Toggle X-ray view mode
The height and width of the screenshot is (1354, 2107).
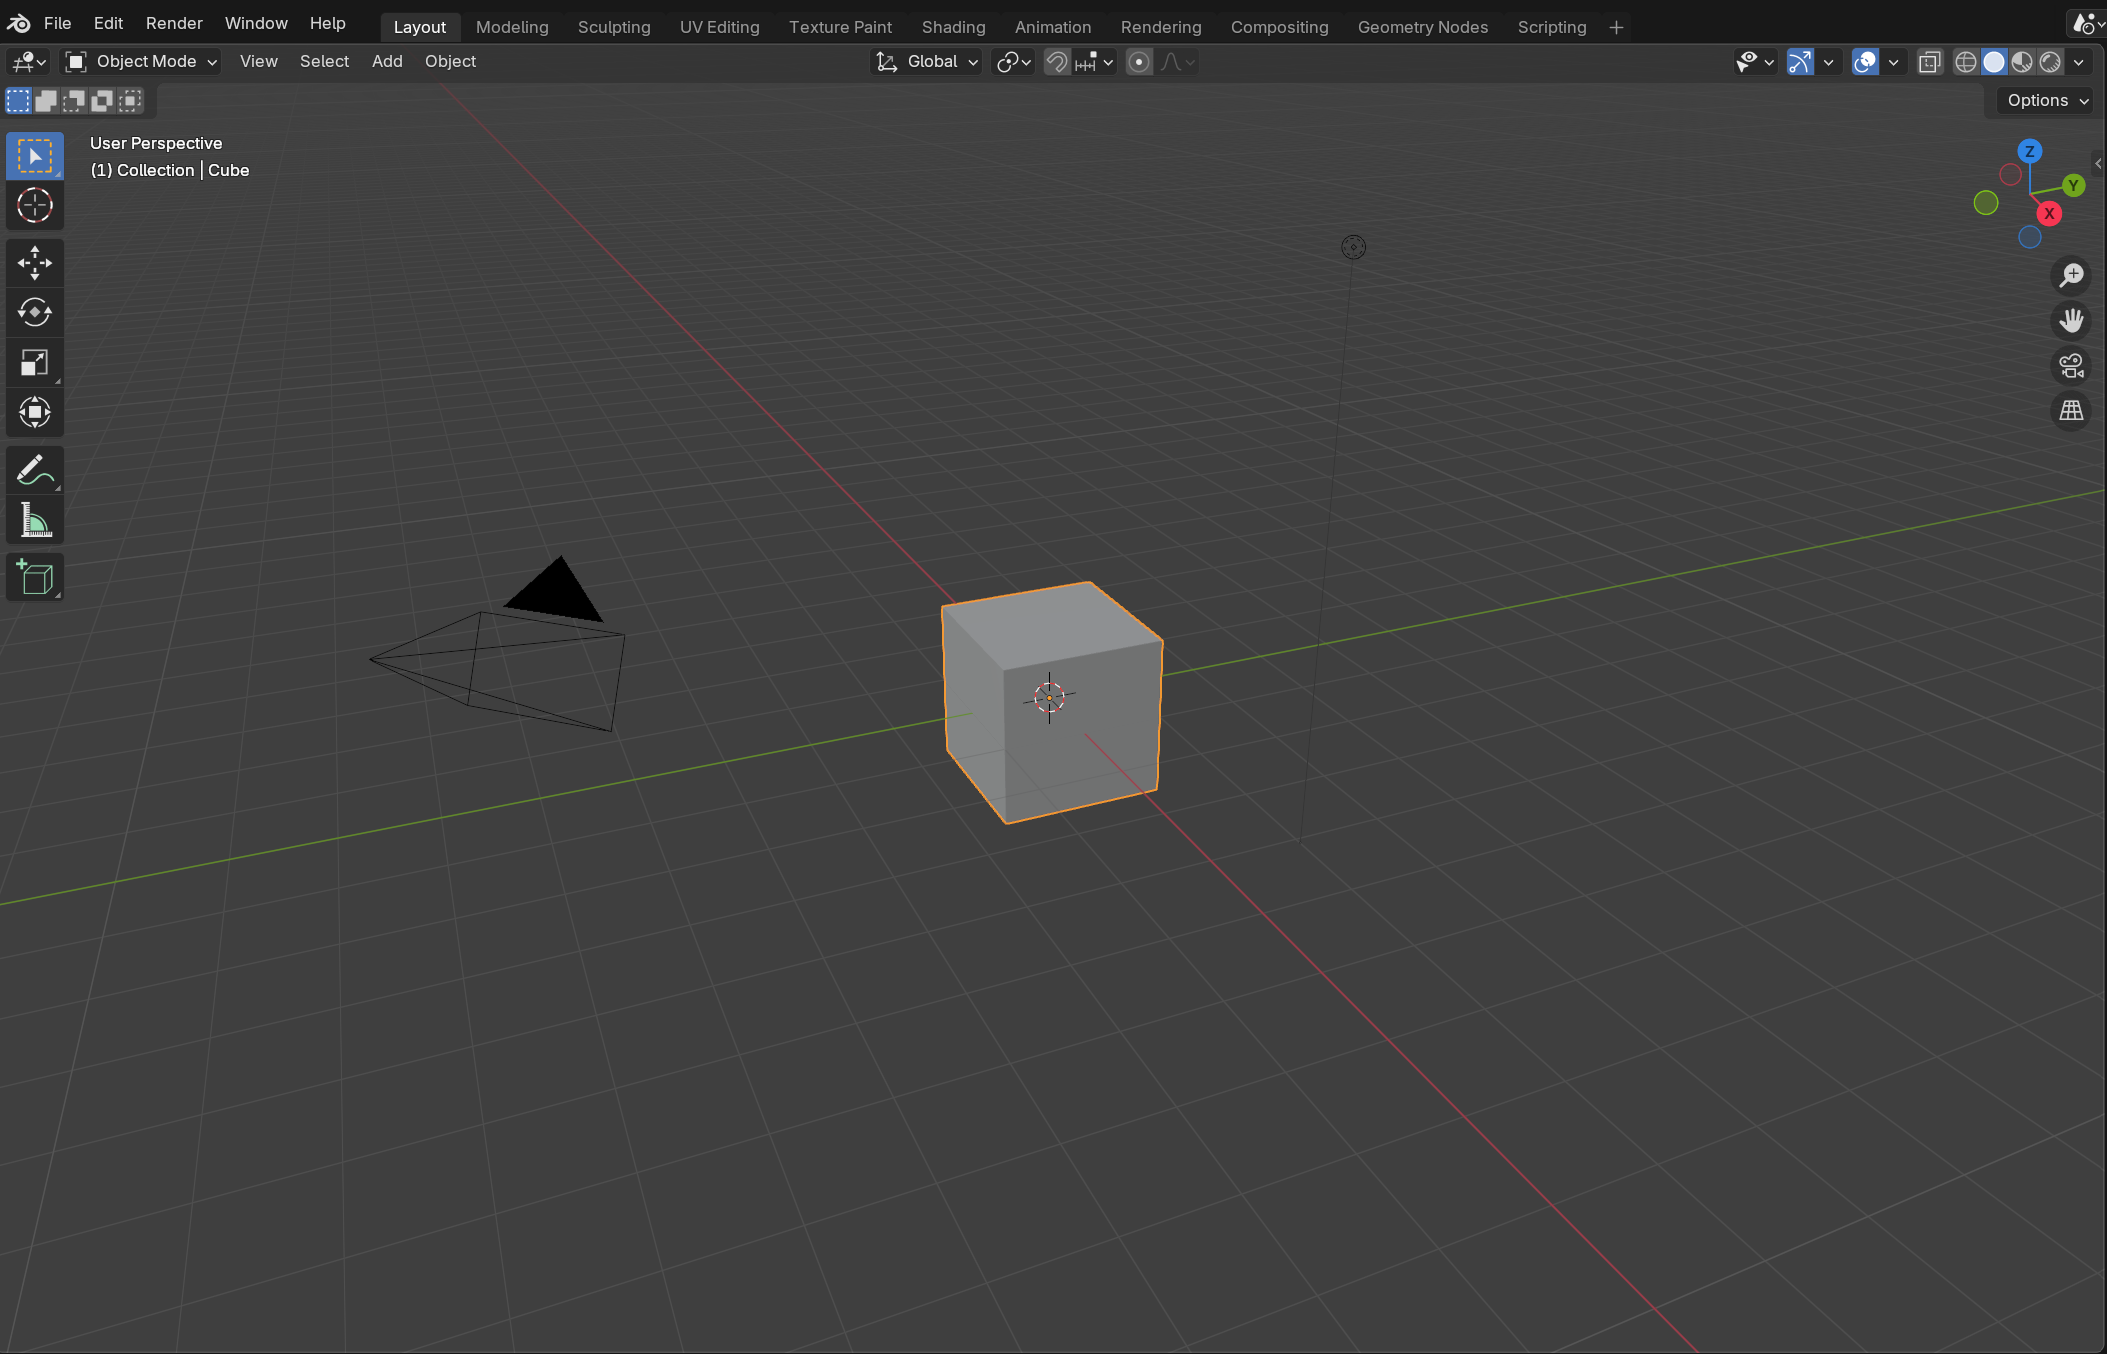coord(1929,62)
